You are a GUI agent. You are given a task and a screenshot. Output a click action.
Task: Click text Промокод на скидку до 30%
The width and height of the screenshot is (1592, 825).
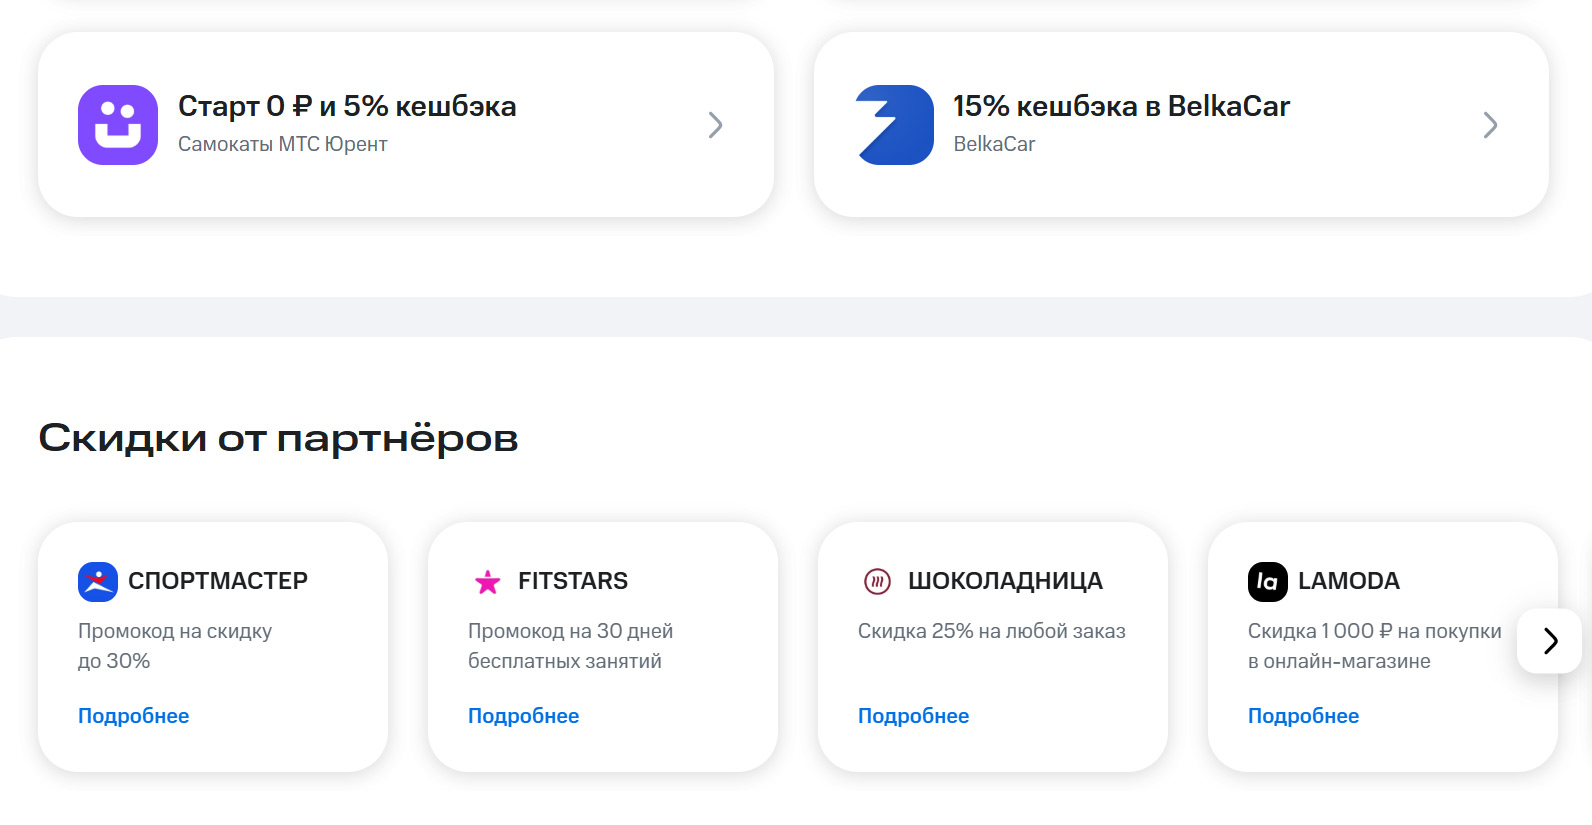tap(175, 646)
